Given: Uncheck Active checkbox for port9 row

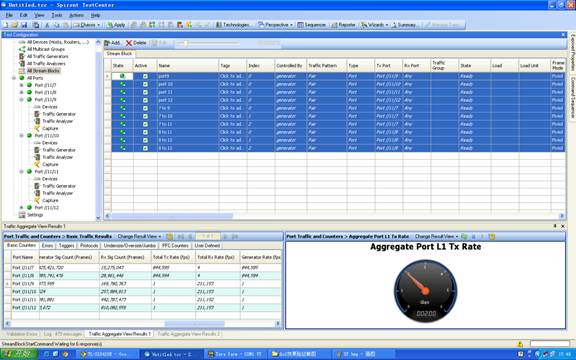Looking at the screenshot, I should tap(145, 76).
